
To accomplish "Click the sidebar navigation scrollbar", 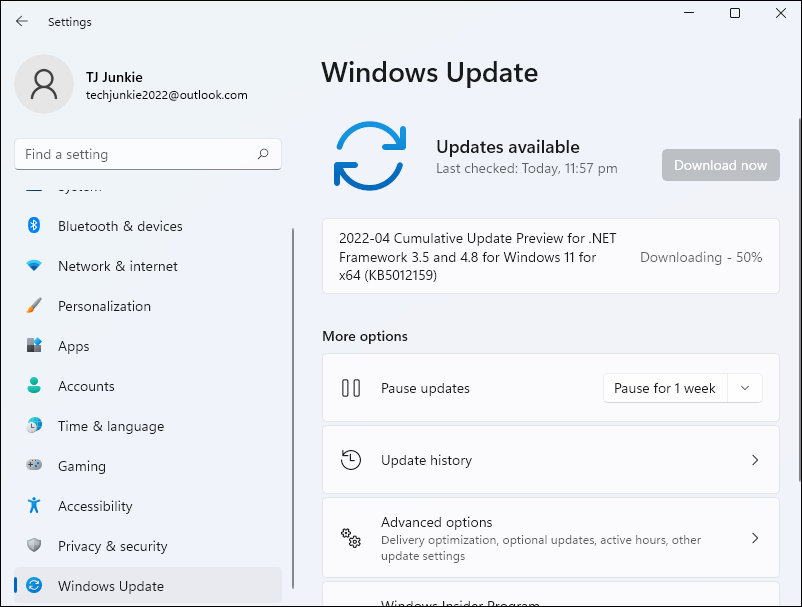I will [293, 408].
